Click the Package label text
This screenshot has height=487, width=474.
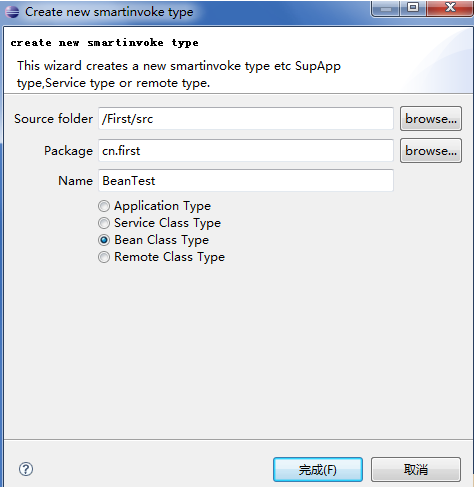coord(68,151)
